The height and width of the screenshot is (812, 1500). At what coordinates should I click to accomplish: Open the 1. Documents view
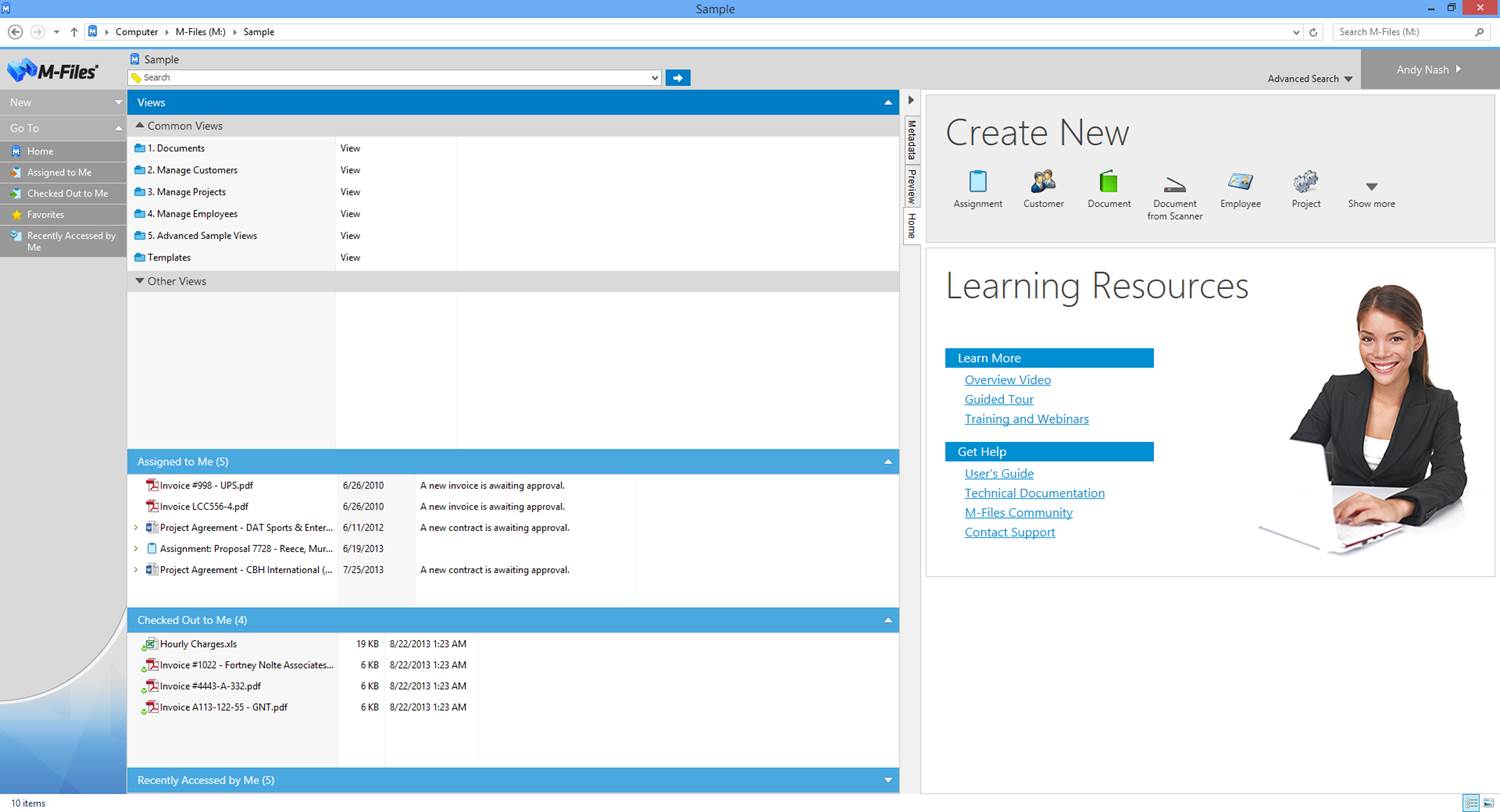pyautogui.click(x=176, y=148)
